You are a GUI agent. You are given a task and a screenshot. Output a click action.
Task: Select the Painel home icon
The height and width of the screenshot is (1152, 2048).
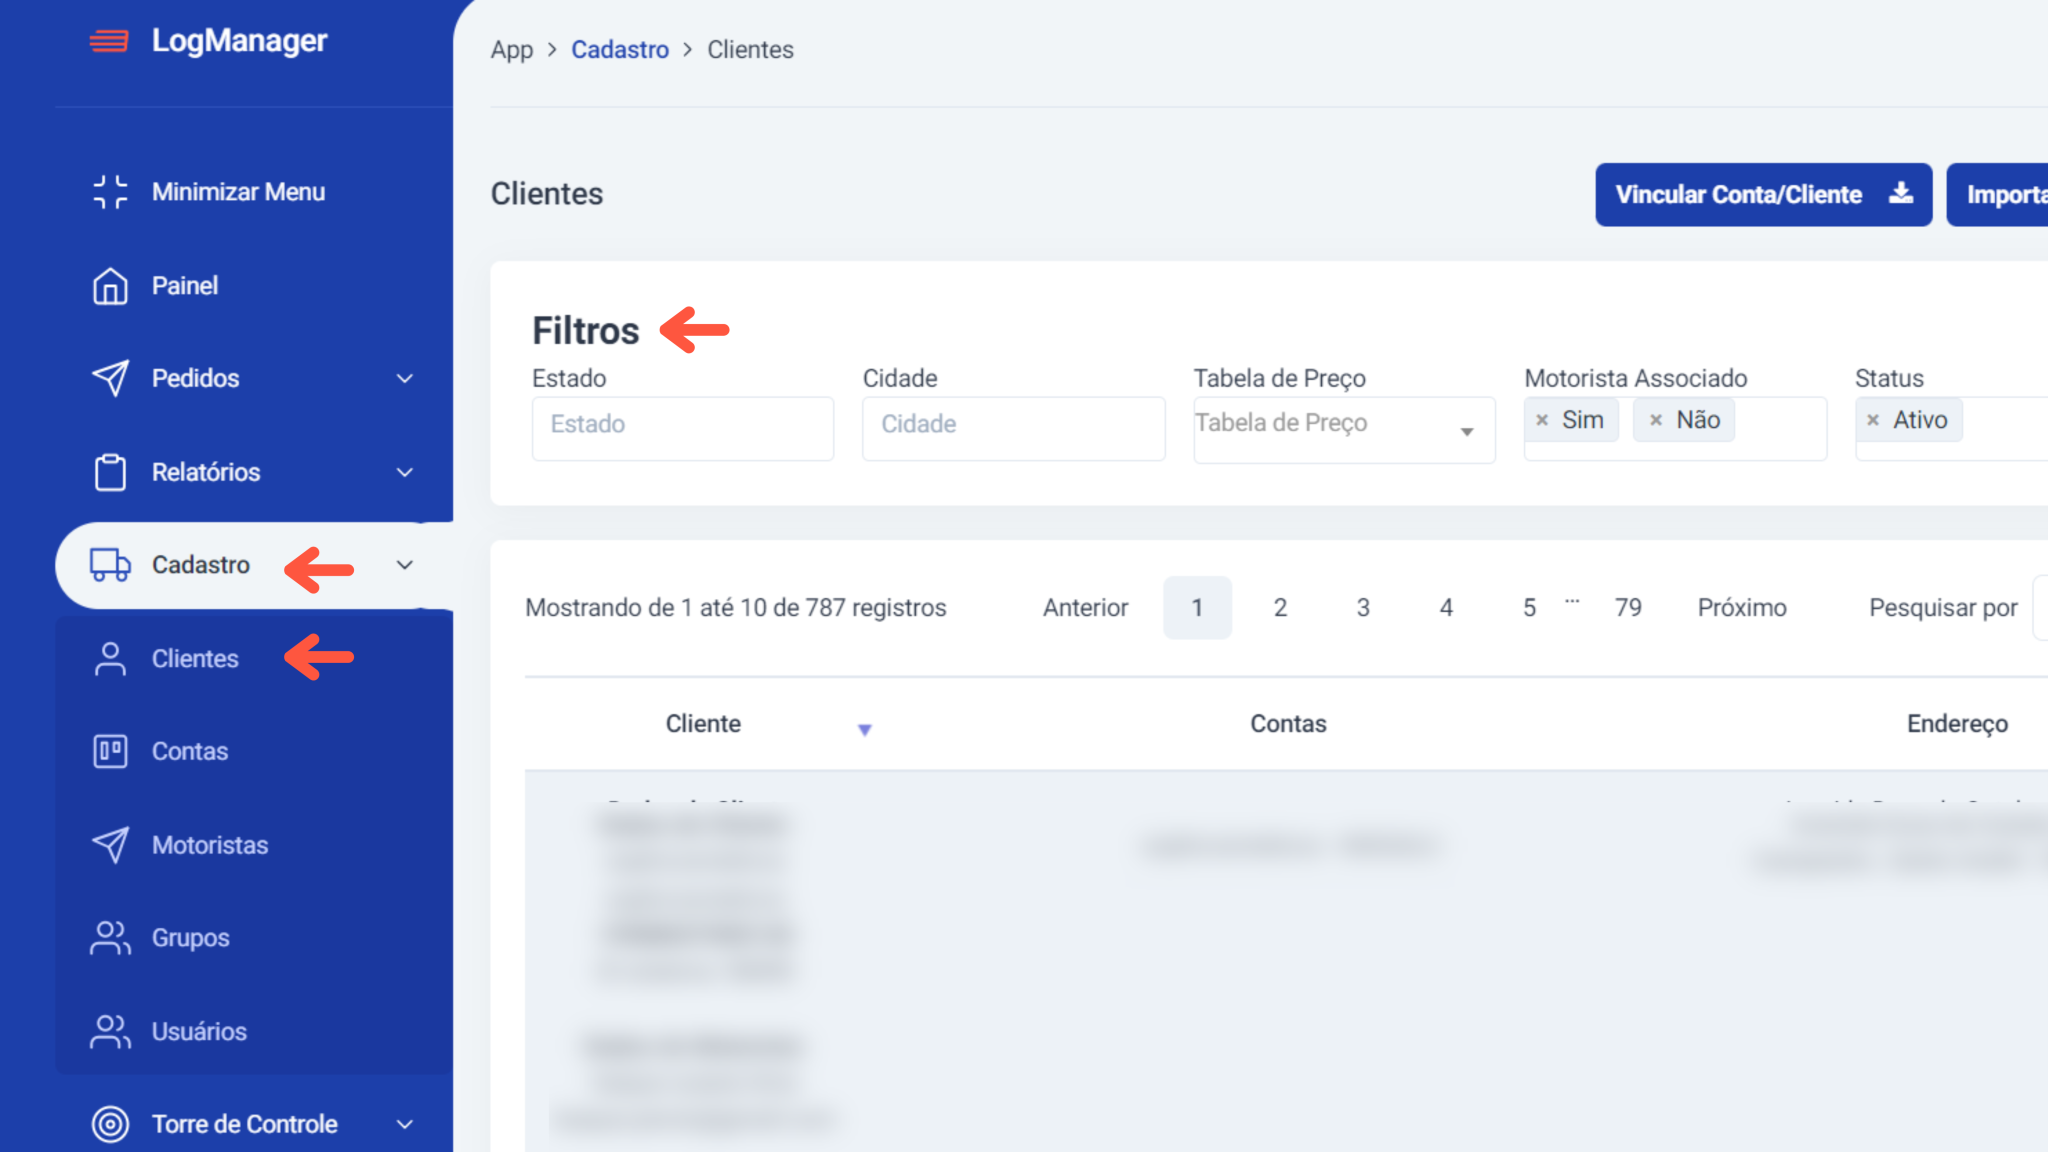110,285
